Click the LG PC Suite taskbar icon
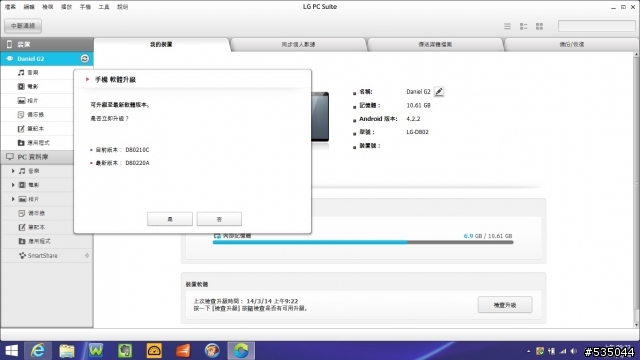 pyautogui.click(x=241, y=351)
